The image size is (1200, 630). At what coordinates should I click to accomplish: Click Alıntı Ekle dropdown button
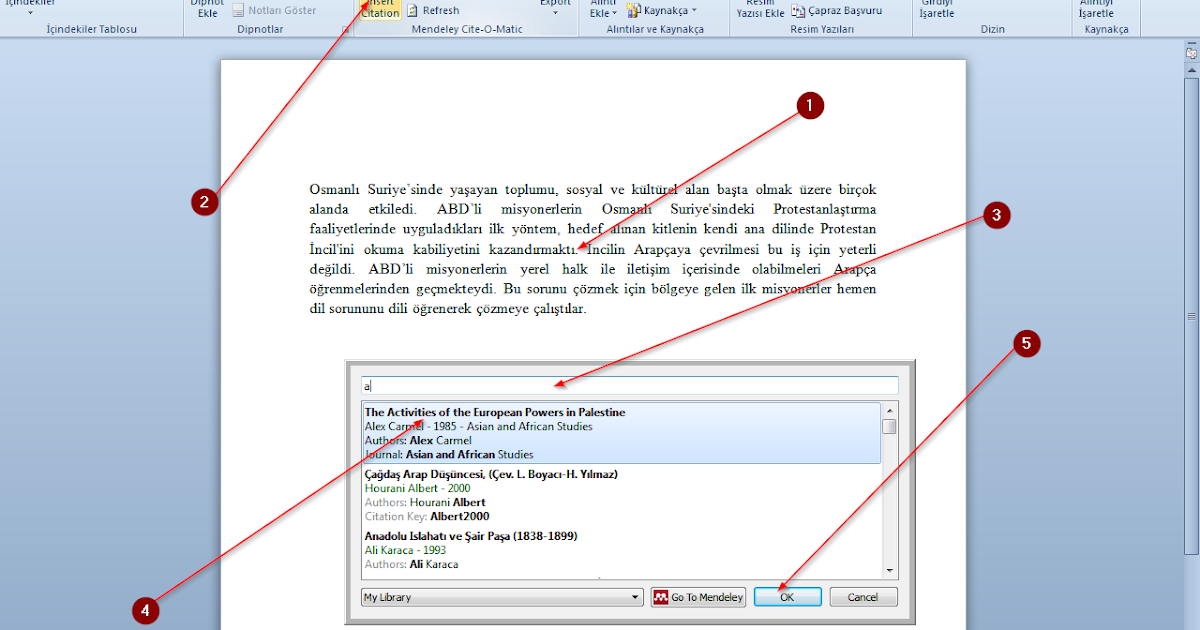[603, 9]
